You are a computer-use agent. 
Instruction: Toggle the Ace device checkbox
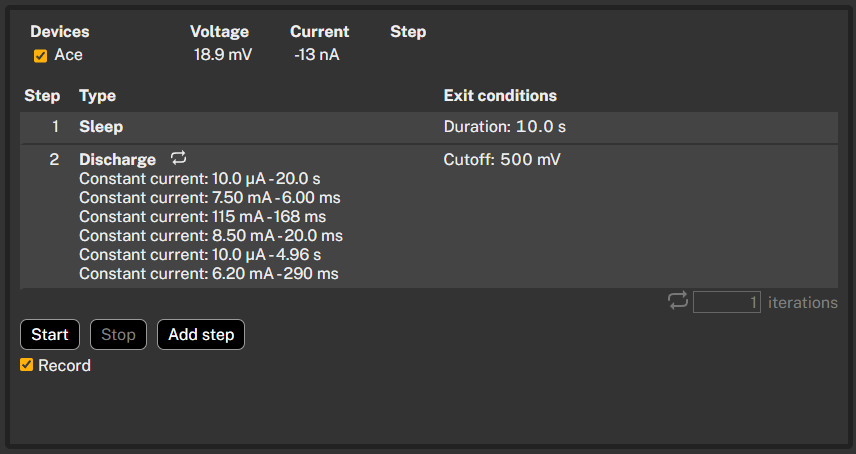(x=40, y=56)
